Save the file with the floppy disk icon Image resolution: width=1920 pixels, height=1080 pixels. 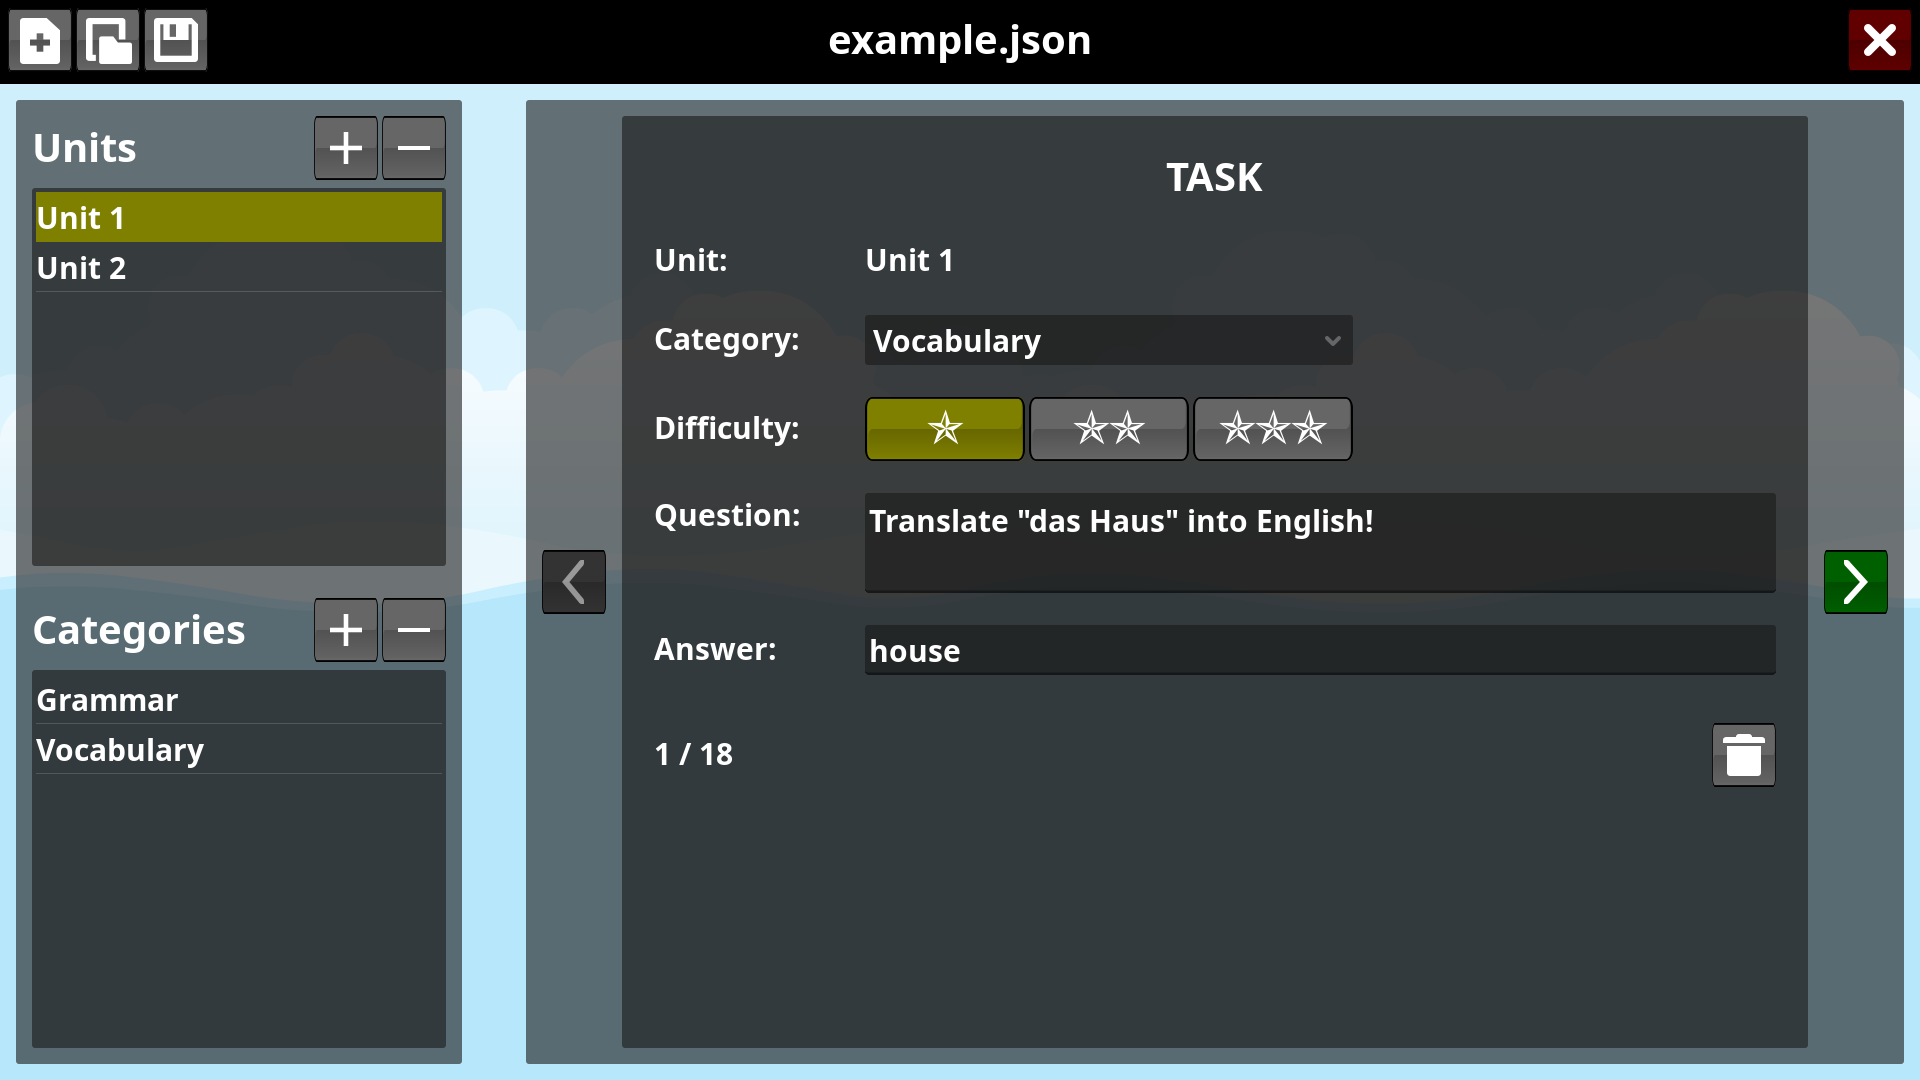176,41
